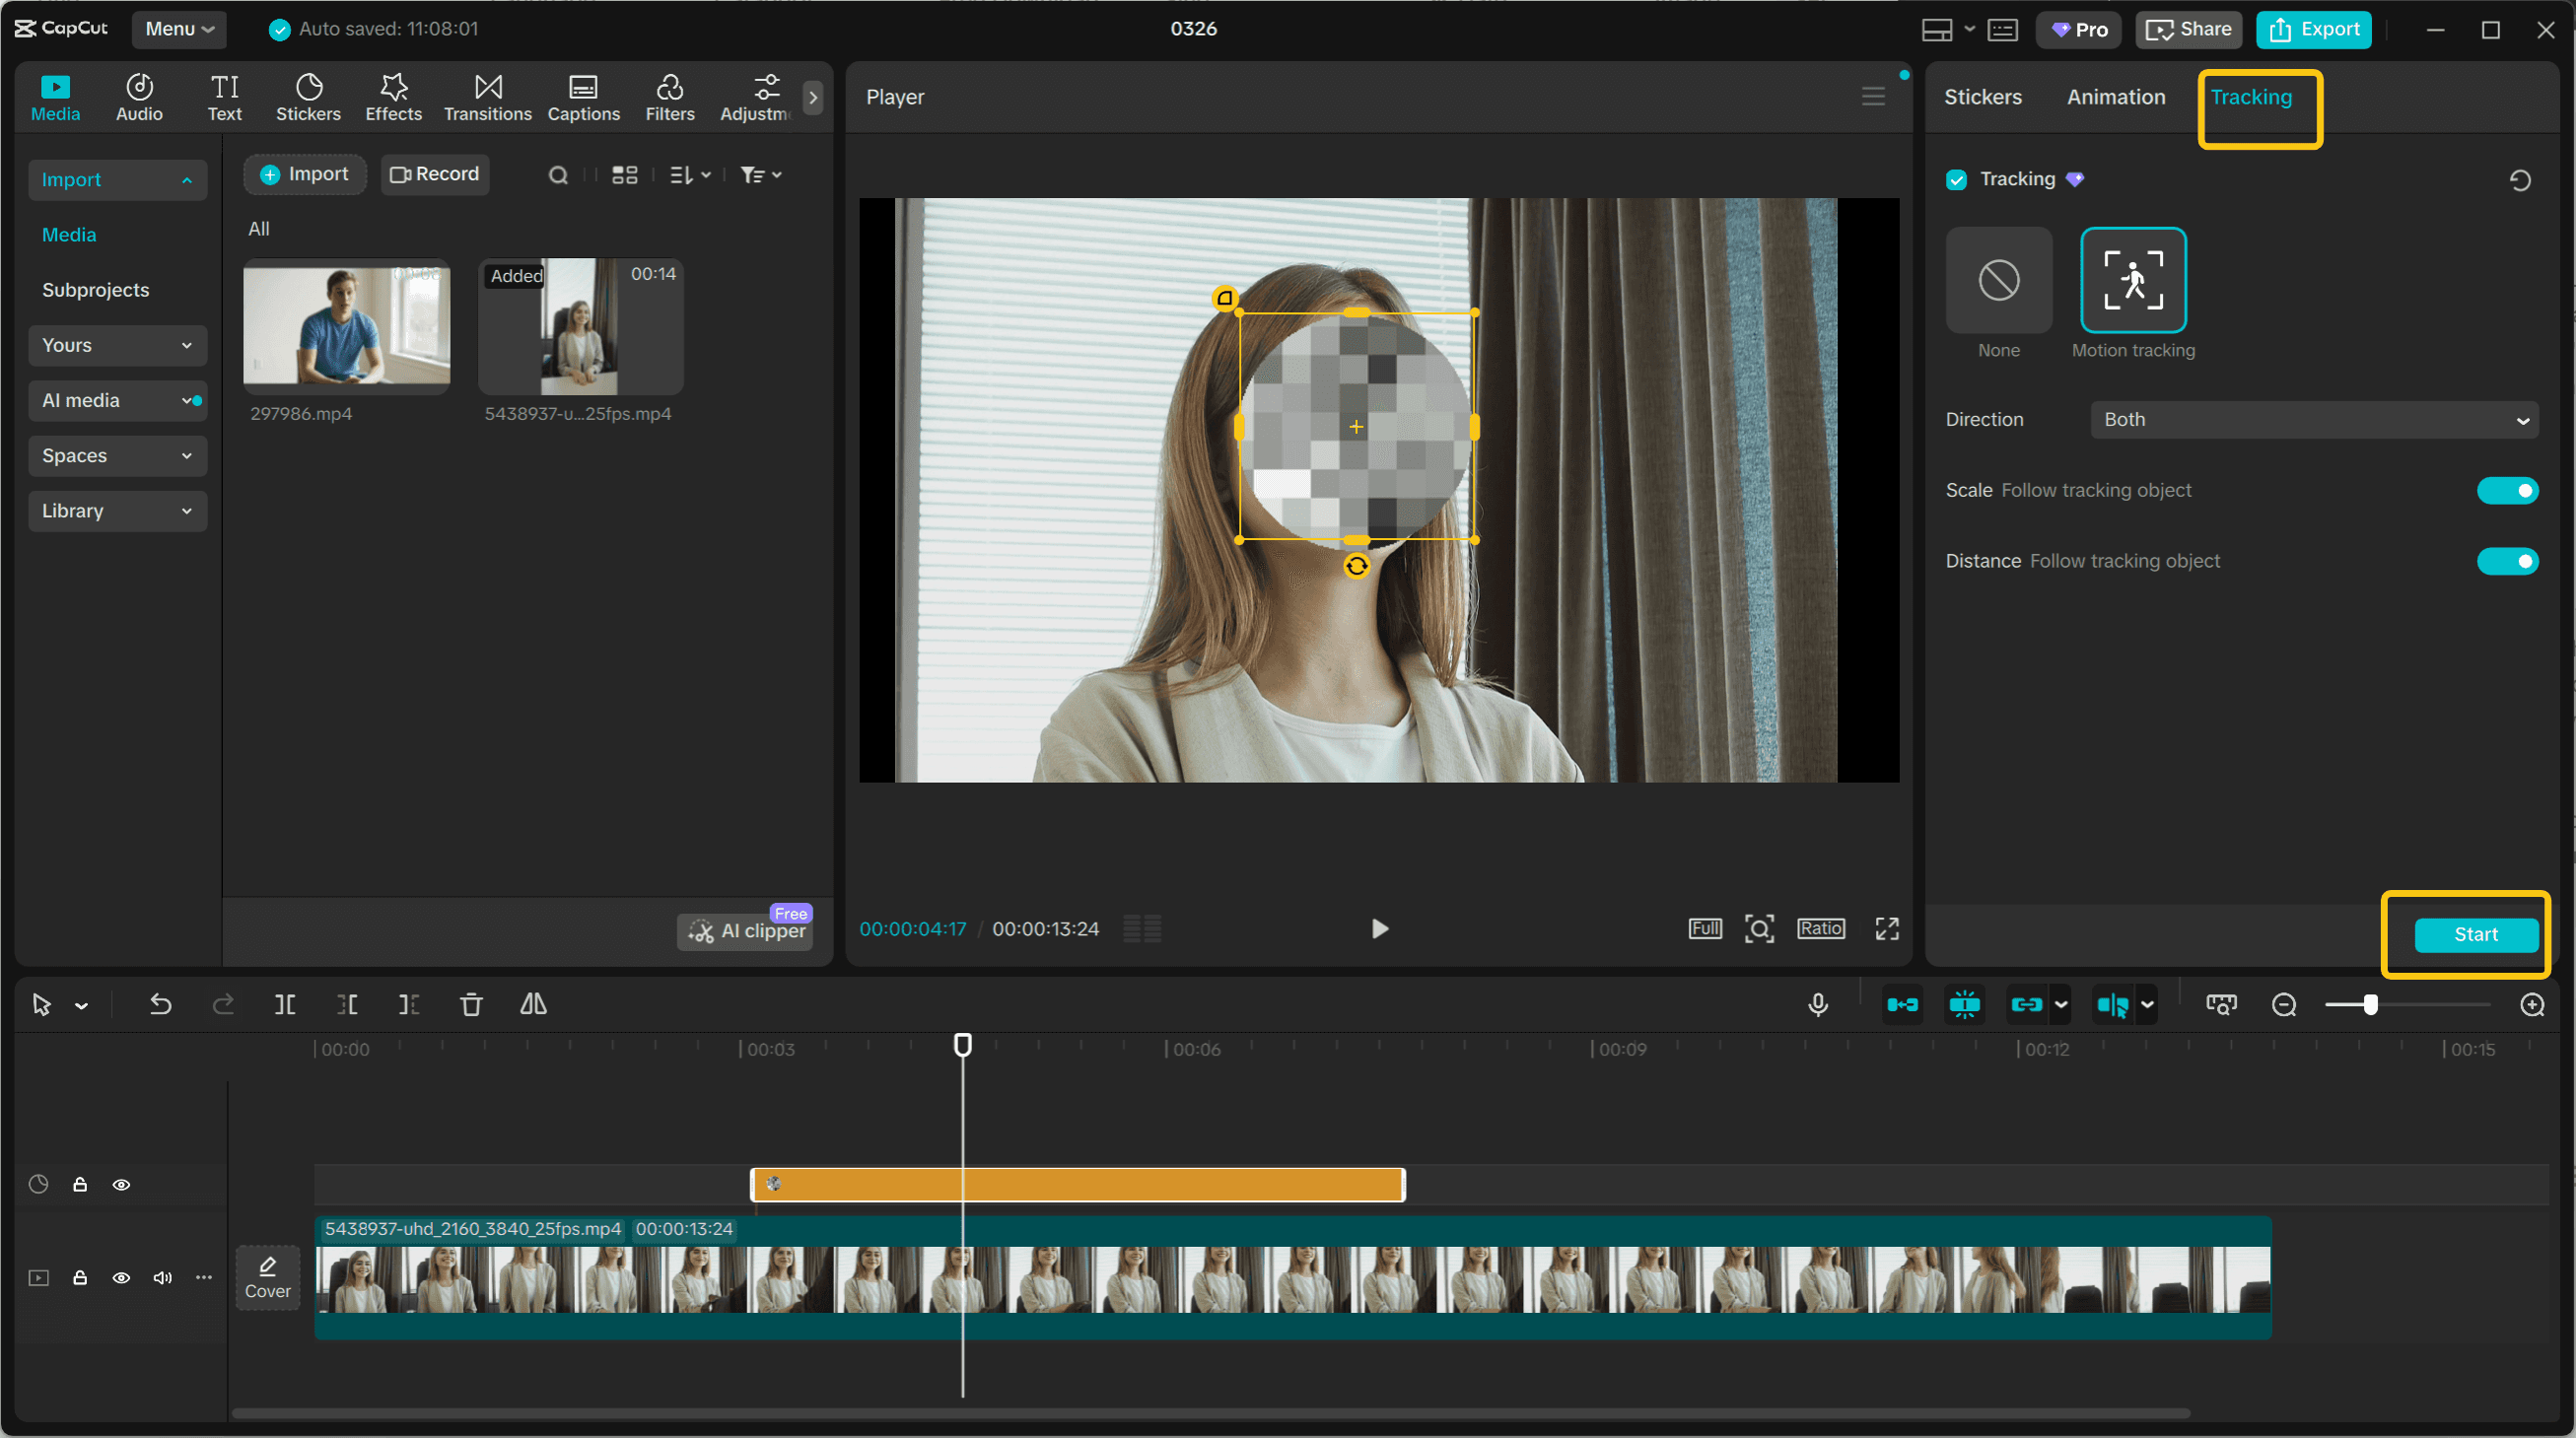
Task: Disable Scale follow tracking object toggle
Action: click(x=2506, y=490)
